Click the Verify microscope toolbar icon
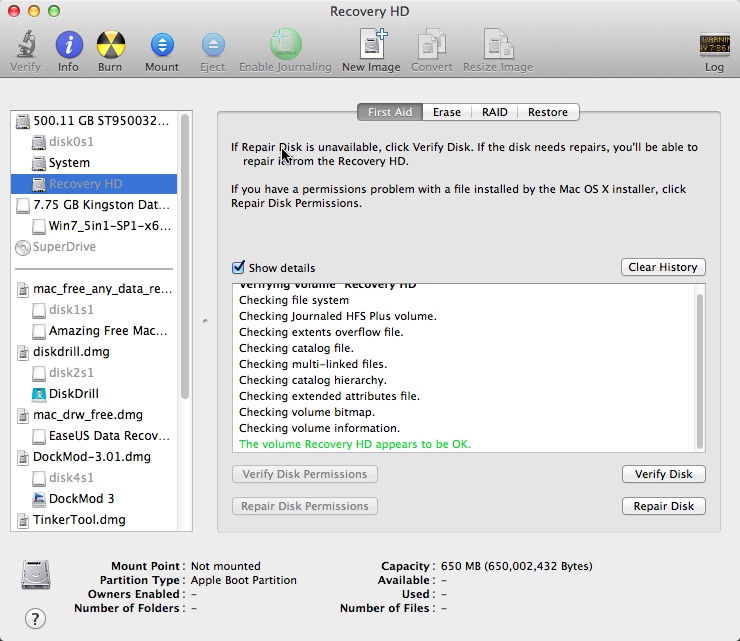This screenshot has height=641, width=740. point(25,45)
